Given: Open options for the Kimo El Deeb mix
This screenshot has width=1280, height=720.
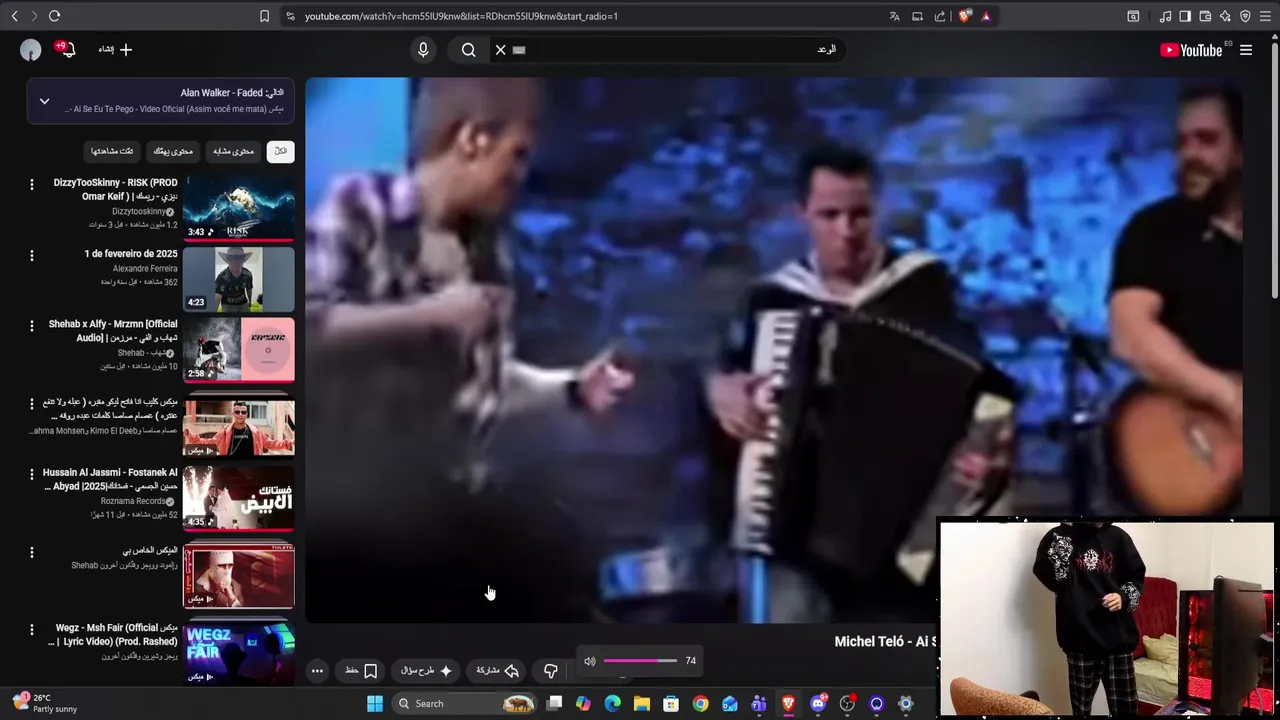Looking at the screenshot, I should (x=31, y=404).
